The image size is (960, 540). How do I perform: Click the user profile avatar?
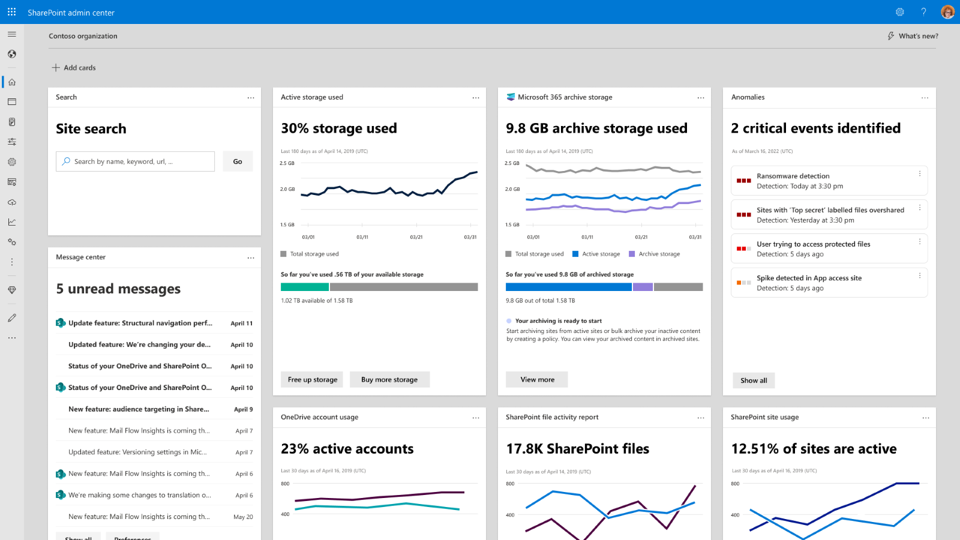click(x=947, y=12)
